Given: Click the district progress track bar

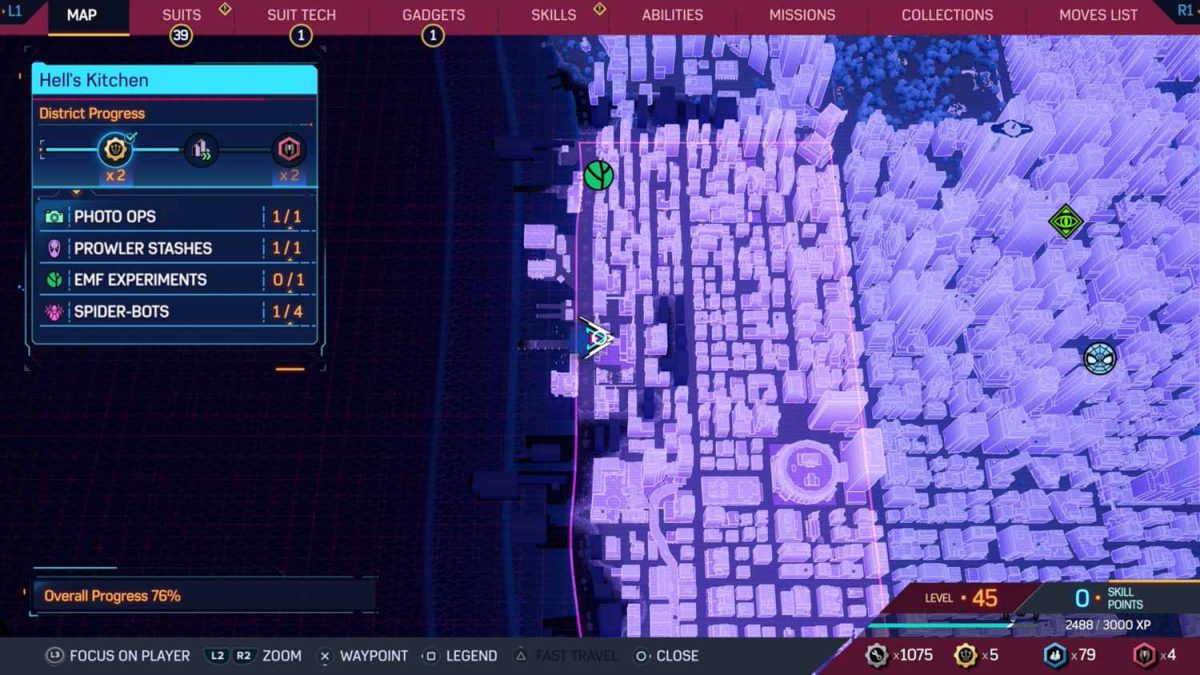Looking at the screenshot, I should pos(175,151).
